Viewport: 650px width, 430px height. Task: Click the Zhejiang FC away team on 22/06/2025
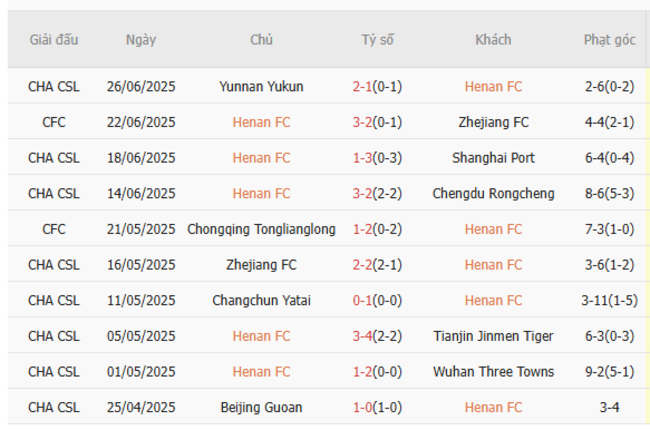[x=493, y=122]
